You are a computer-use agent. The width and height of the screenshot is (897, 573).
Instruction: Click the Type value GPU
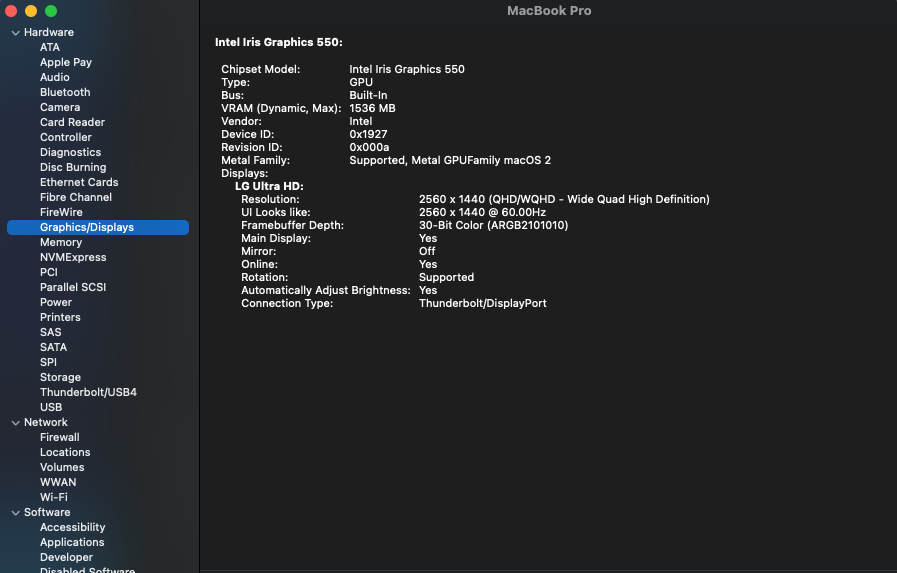(361, 82)
